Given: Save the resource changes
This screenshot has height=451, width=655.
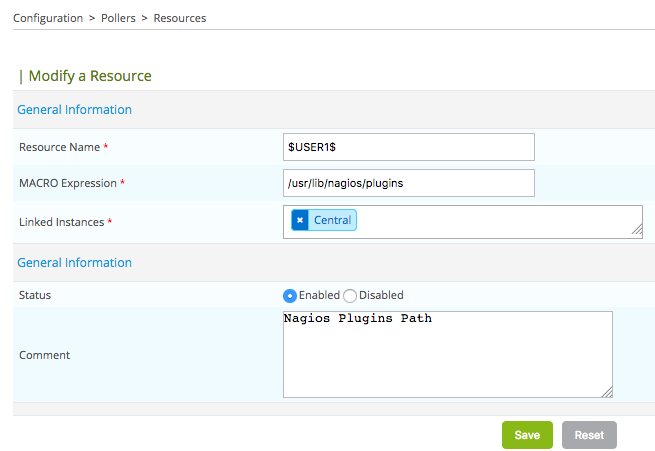Looking at the screenshot, I should pos(527,435).
